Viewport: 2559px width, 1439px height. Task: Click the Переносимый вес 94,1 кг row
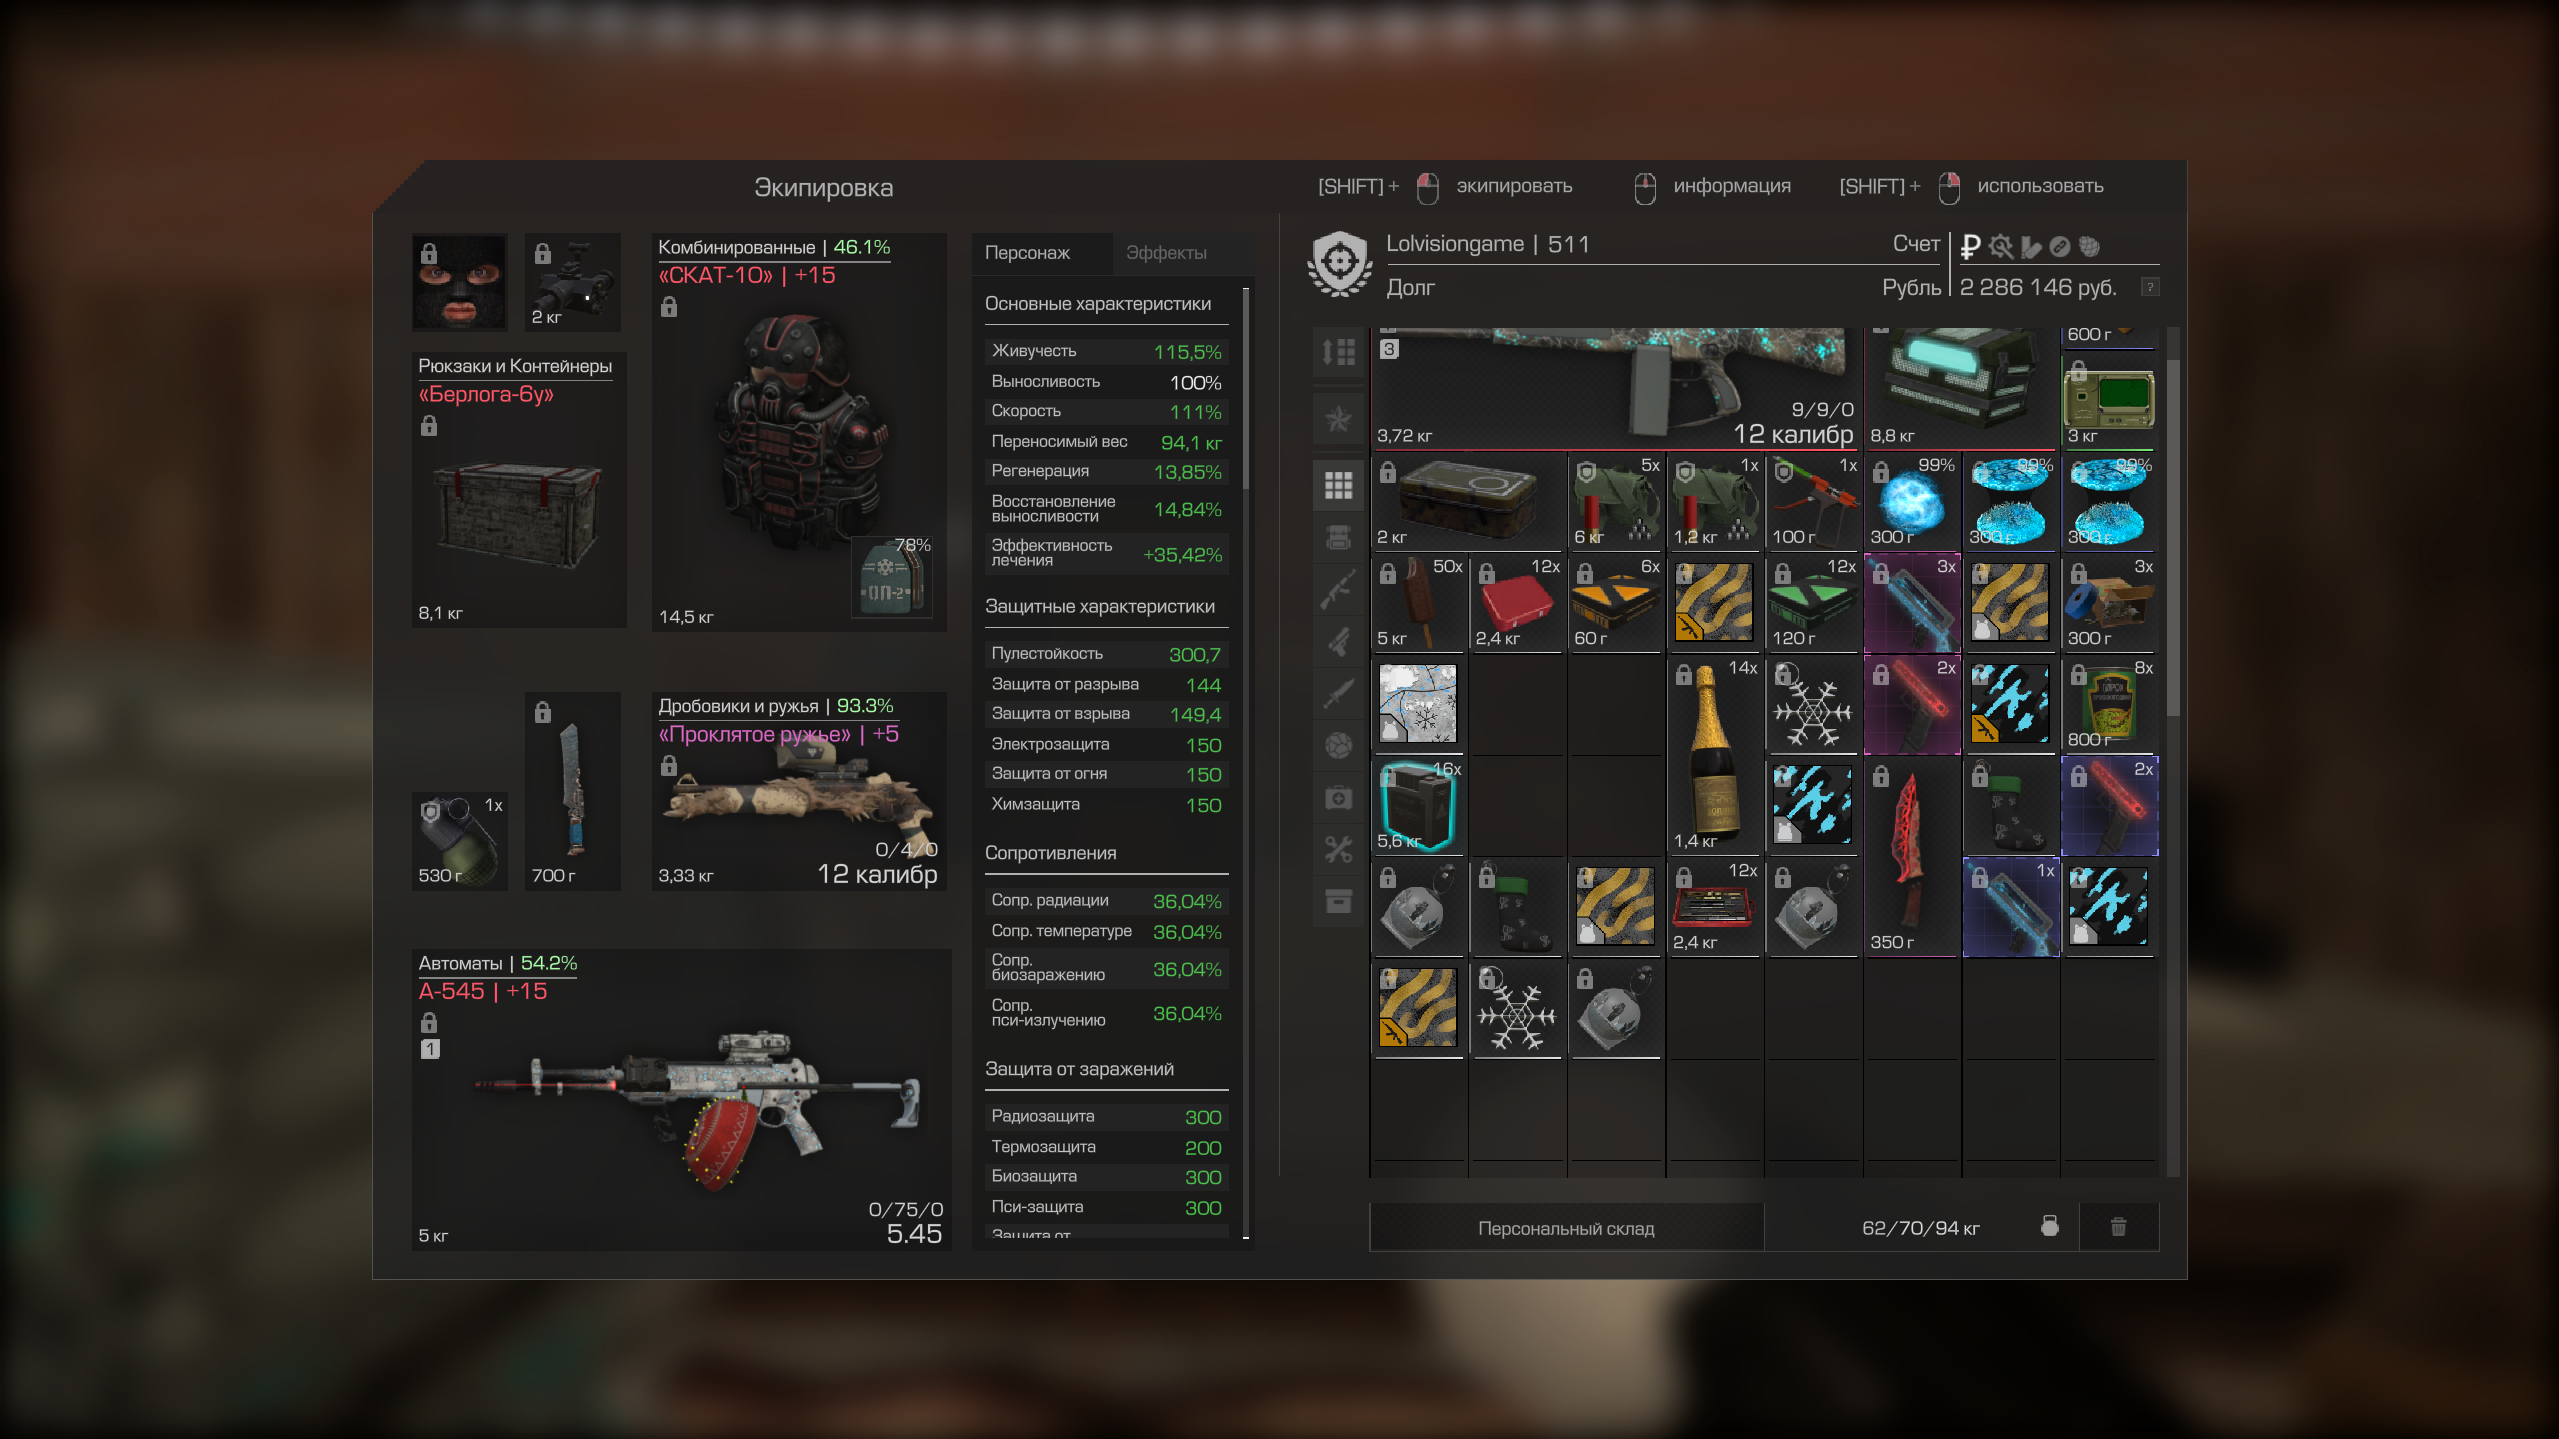pos(1106,442)
